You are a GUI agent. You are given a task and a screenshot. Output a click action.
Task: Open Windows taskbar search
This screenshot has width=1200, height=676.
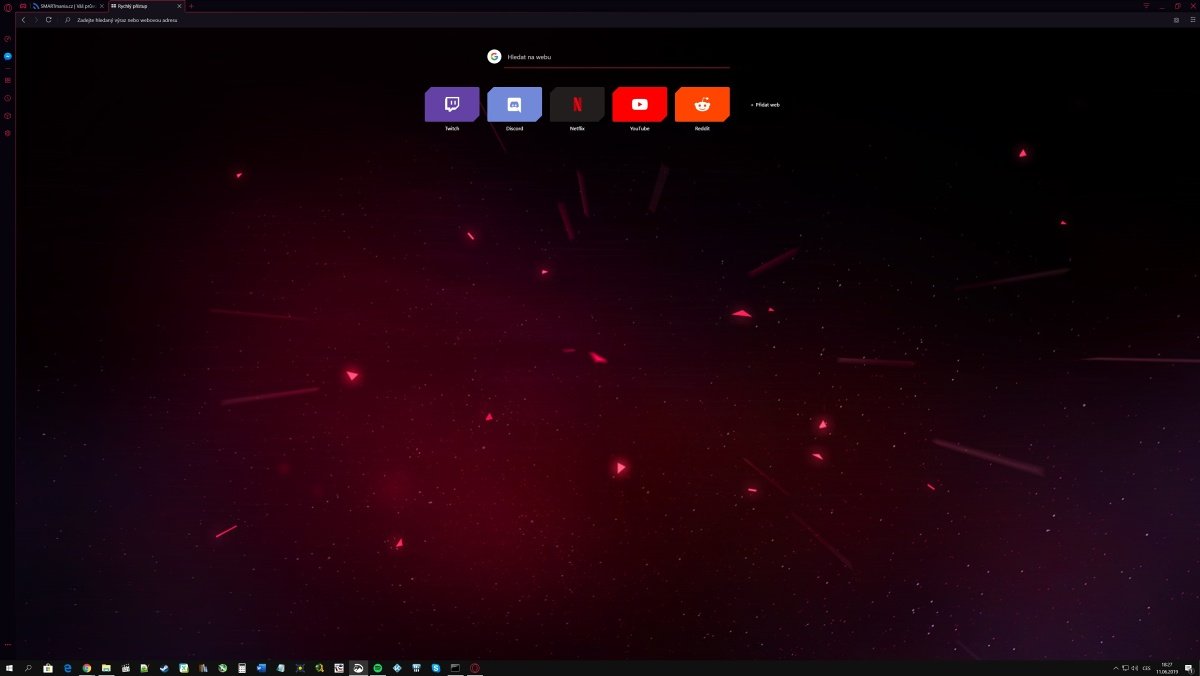coord(28,667)
